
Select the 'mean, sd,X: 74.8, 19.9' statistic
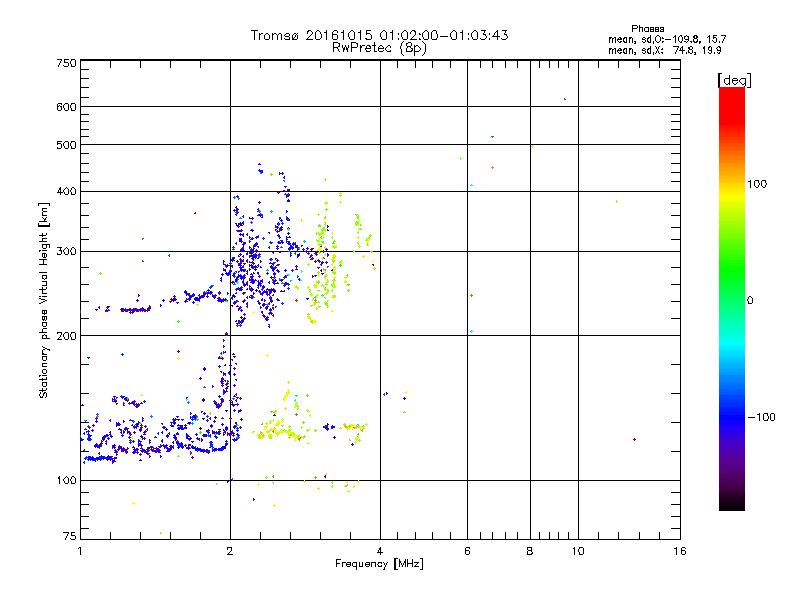[665, 50]
